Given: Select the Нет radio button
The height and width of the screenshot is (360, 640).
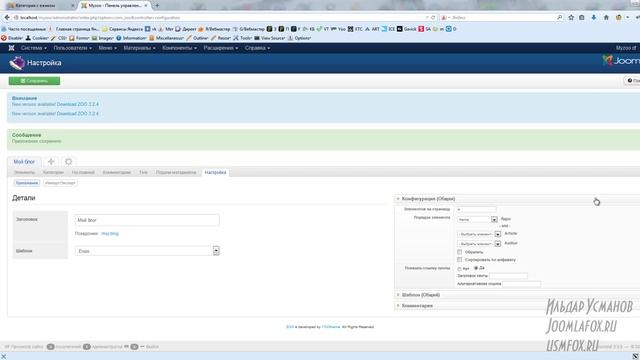Looking at the screenshot, I should point(460,269).
